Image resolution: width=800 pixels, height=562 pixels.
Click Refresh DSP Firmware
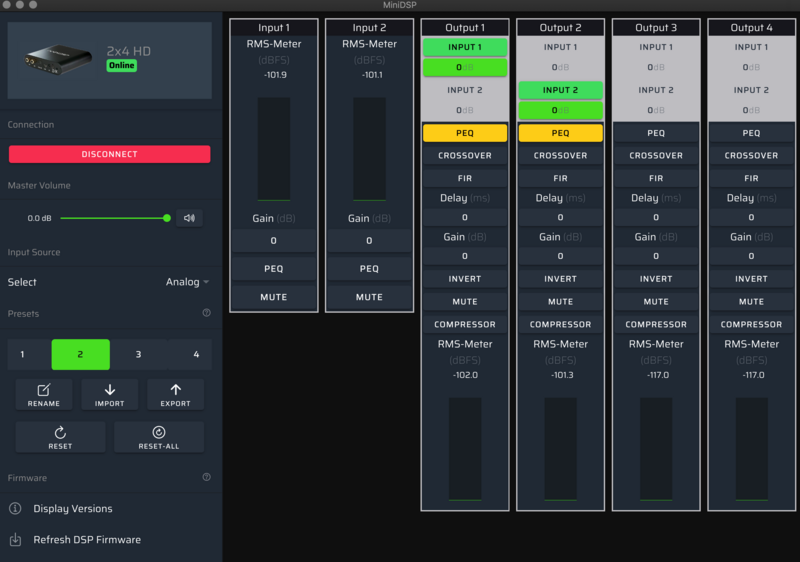coord(87,540)
